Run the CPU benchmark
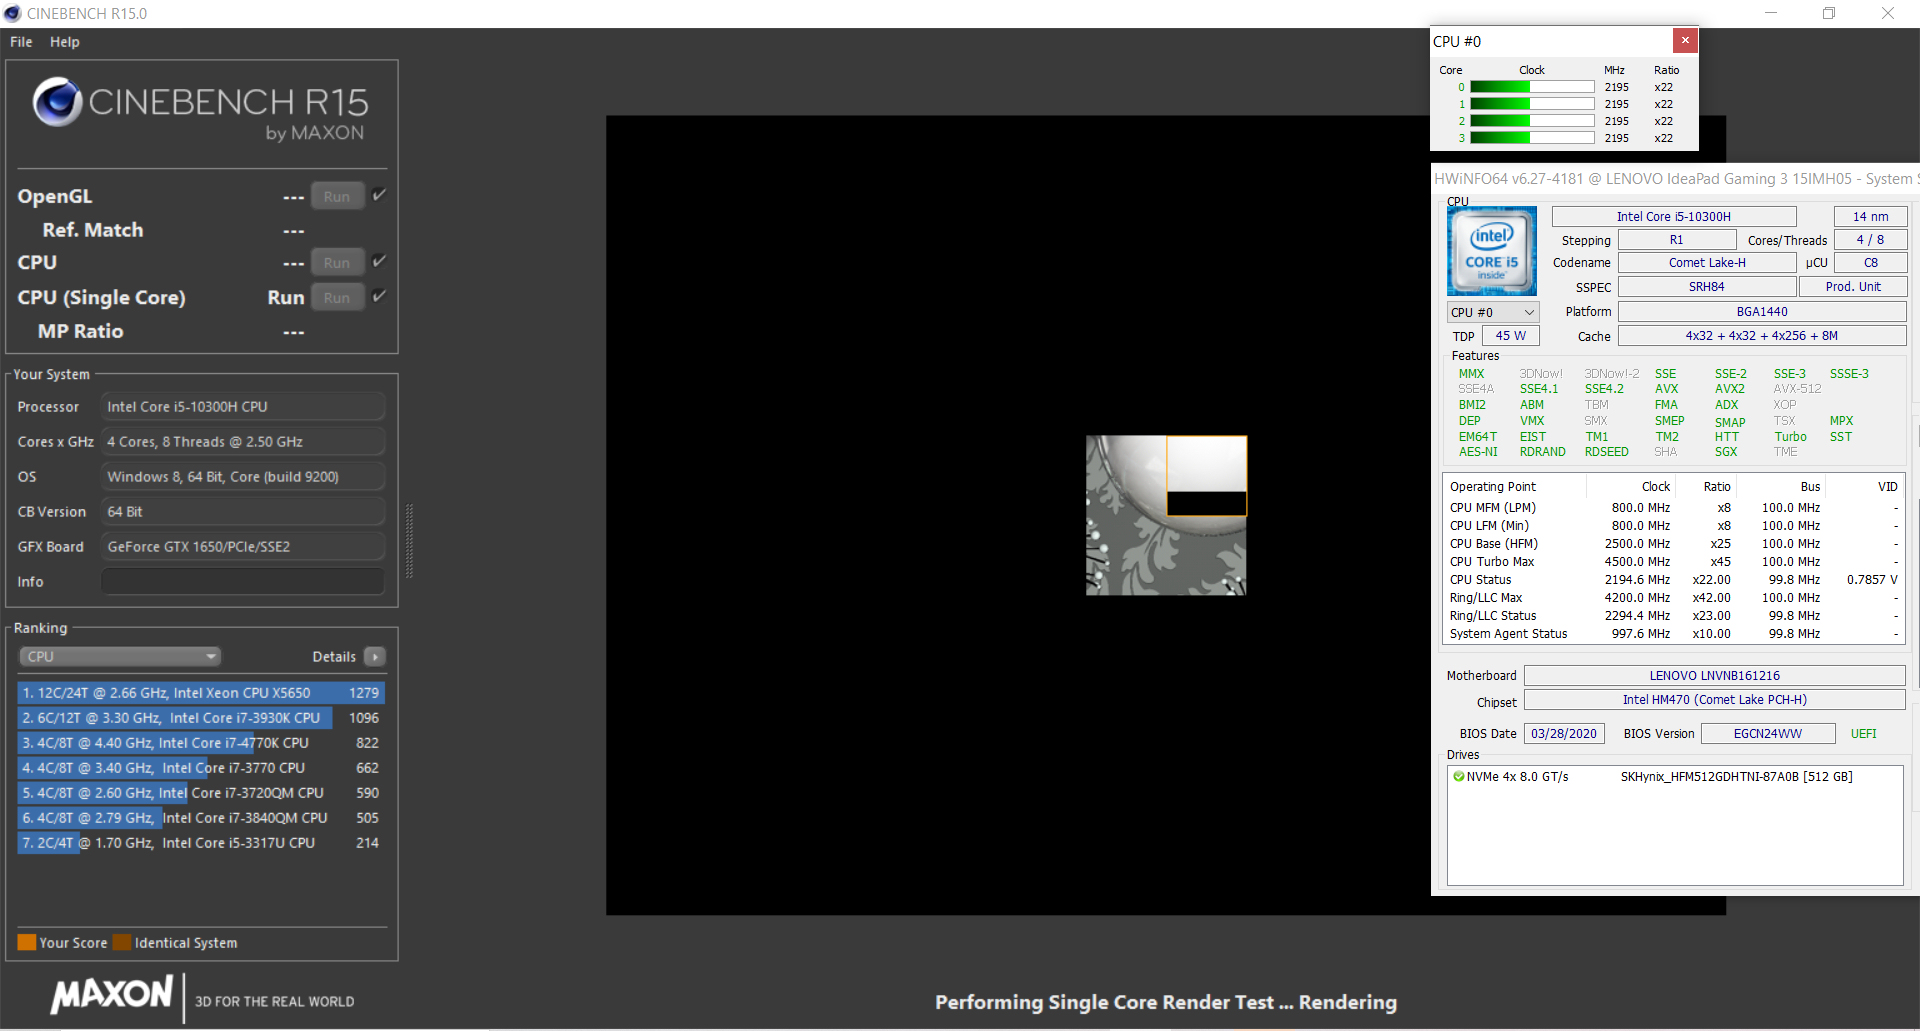 [337, 263]
